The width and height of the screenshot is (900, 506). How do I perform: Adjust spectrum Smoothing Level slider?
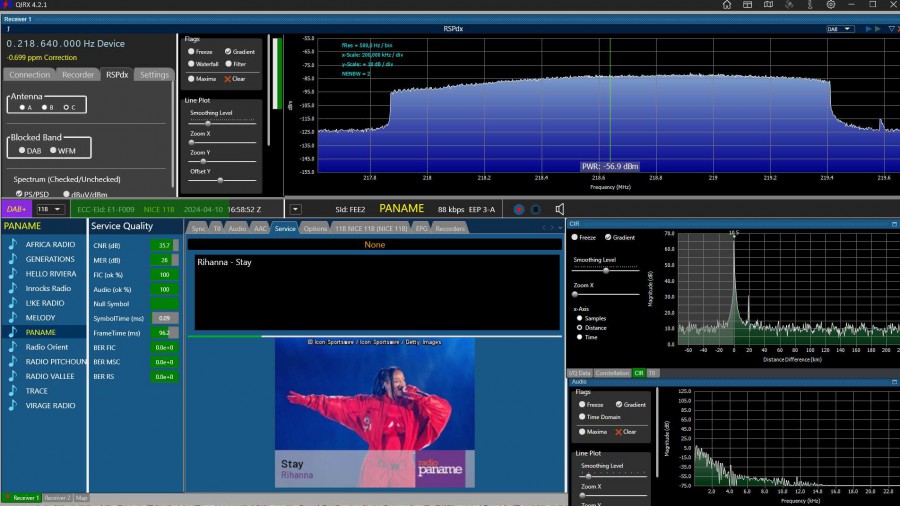pyautogui.click(x=222, y=123)
